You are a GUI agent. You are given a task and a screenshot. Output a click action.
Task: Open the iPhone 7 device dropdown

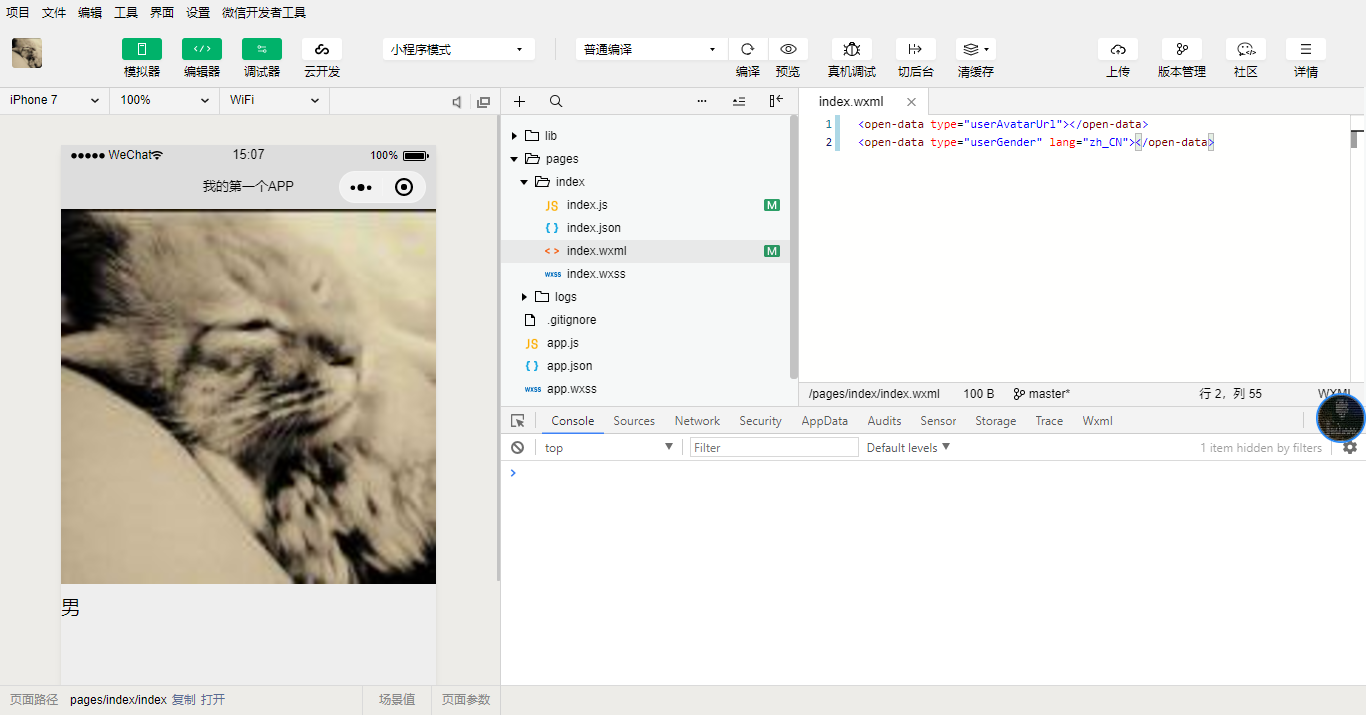[54, 100]
